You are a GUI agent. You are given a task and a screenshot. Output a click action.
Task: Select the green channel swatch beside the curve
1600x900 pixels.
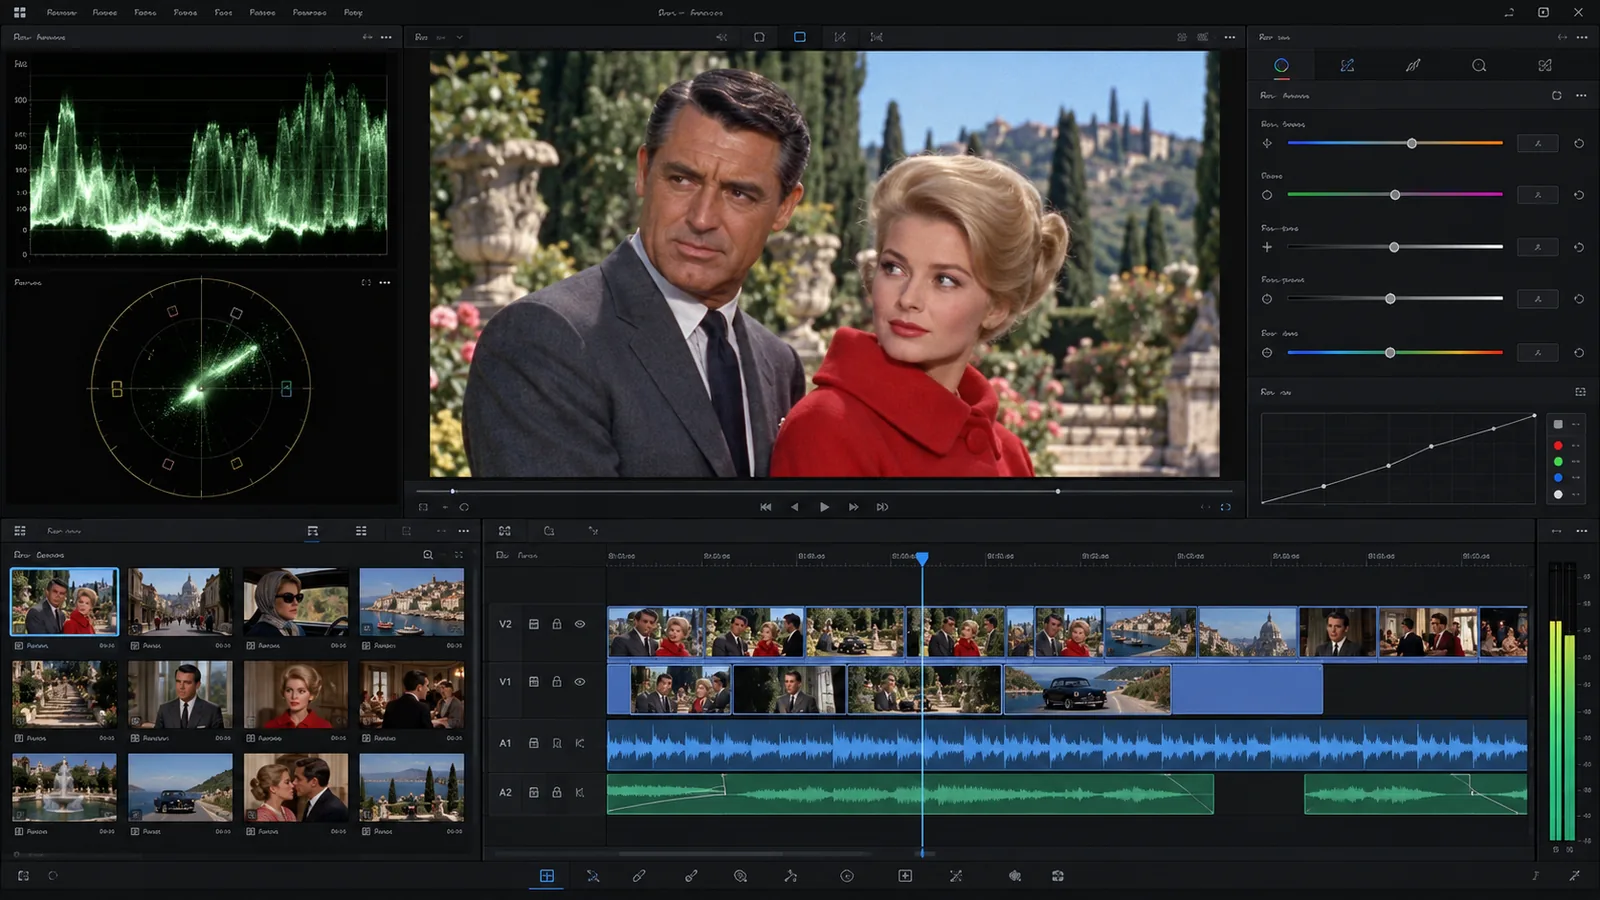pyautogui.click(x=1558, y=461)
